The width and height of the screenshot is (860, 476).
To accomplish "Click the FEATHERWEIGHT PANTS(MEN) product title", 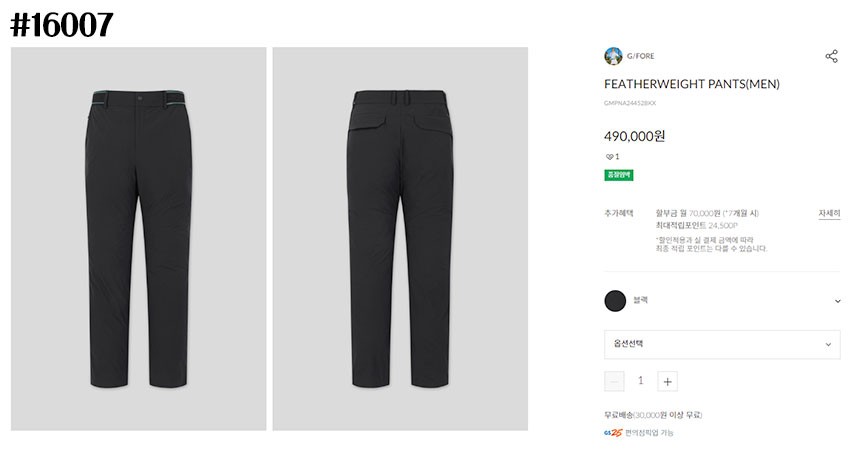I will click(692, 84).
